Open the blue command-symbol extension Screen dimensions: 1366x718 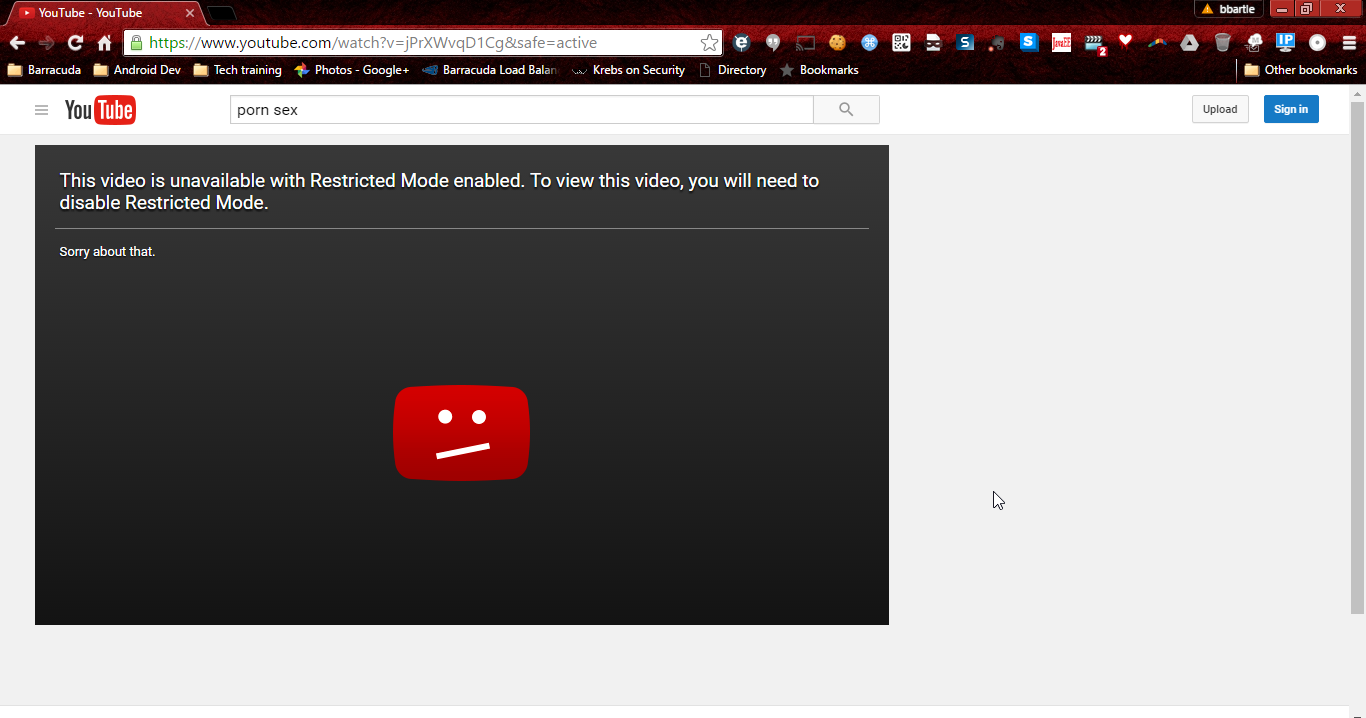(869, 43)
